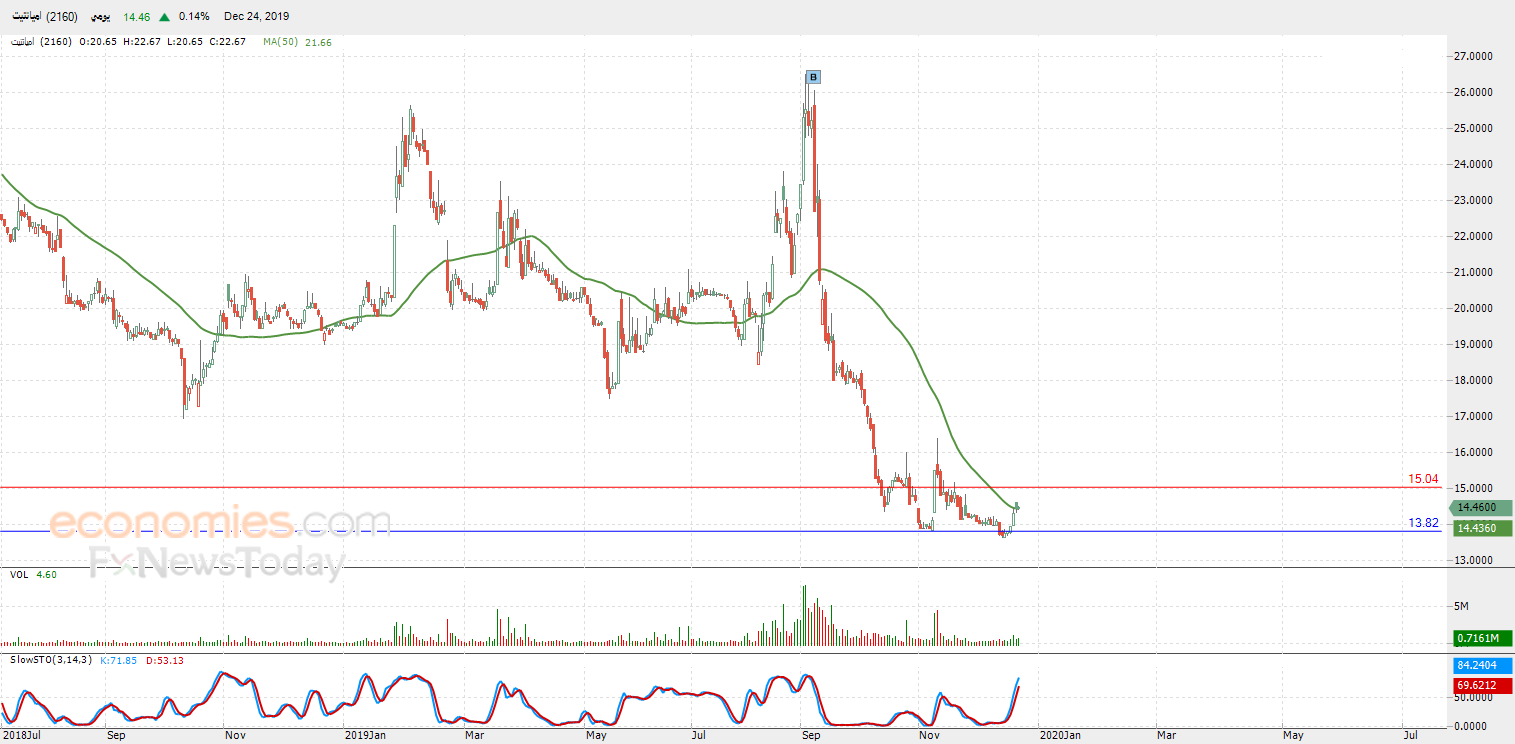
Task: Click the red 69.6212 stochastic tag
Action: click(1484, 685)
